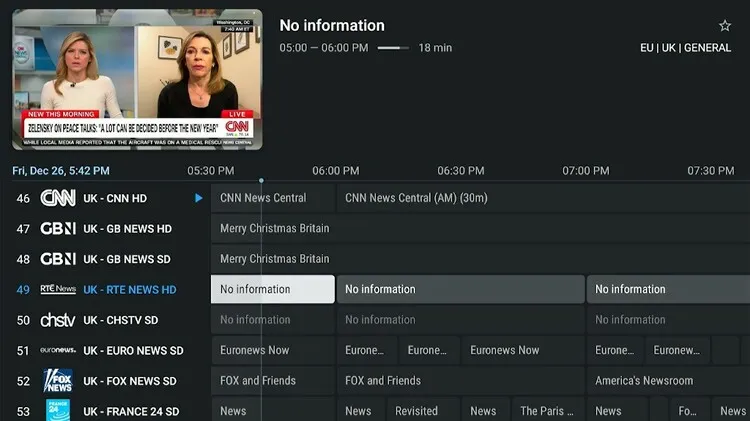Select channel UK - GB NEWS SD

(127, 259)
